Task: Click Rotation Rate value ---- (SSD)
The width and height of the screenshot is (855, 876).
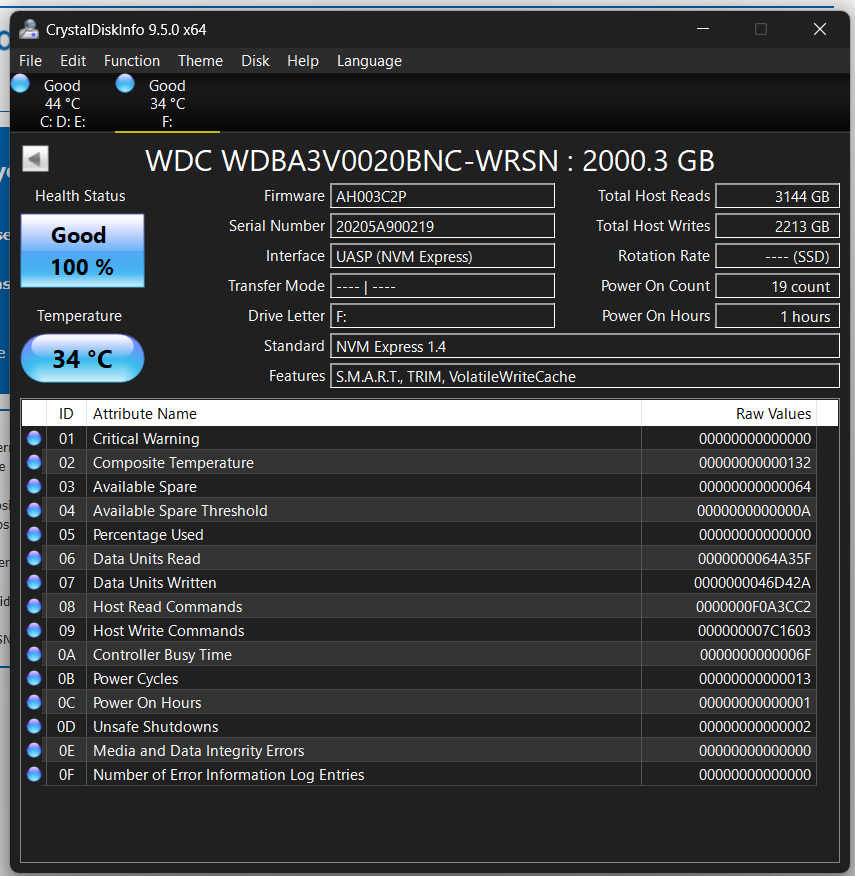Action: [x=777, y=256]
